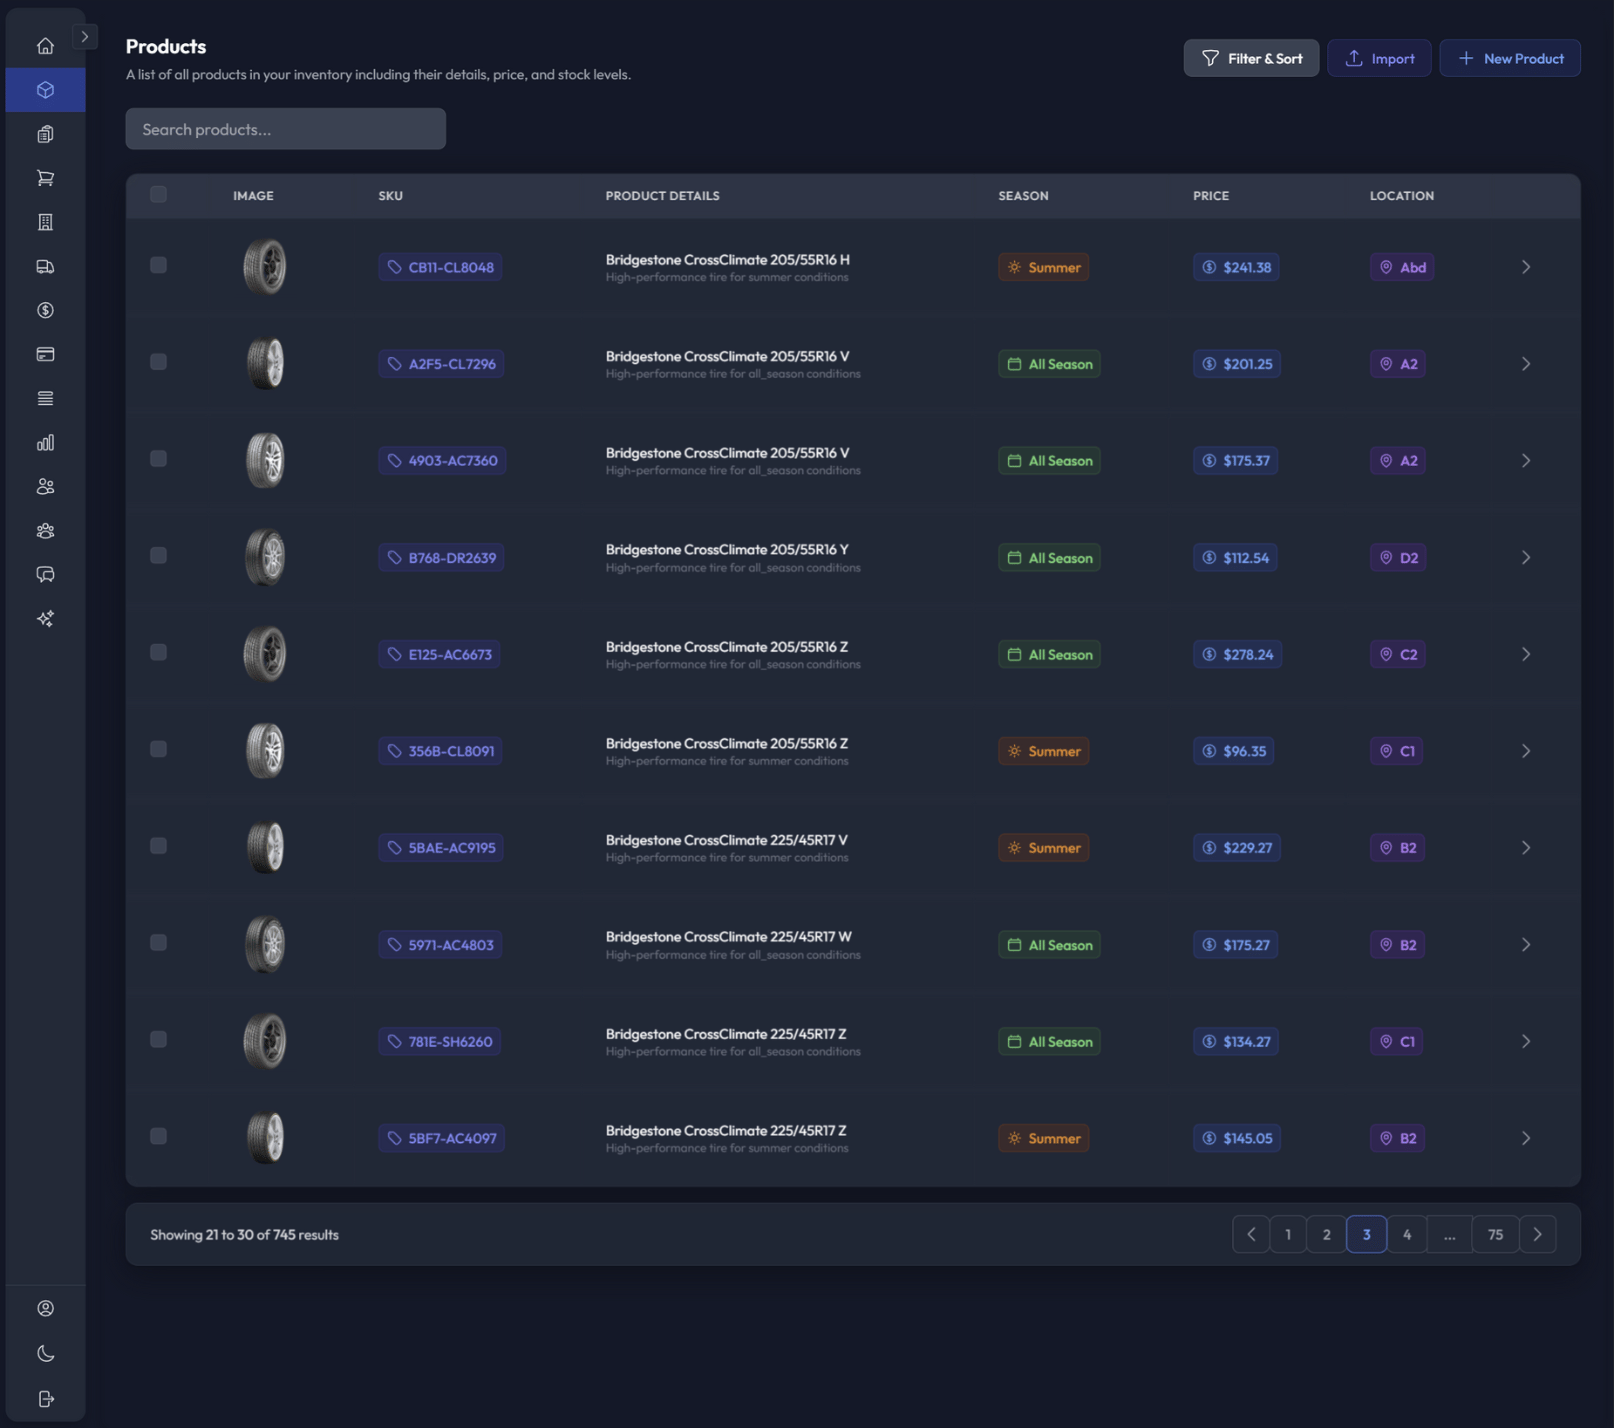
Task: Open the shopping cart sidebar icon
Action: coord(45,178)
